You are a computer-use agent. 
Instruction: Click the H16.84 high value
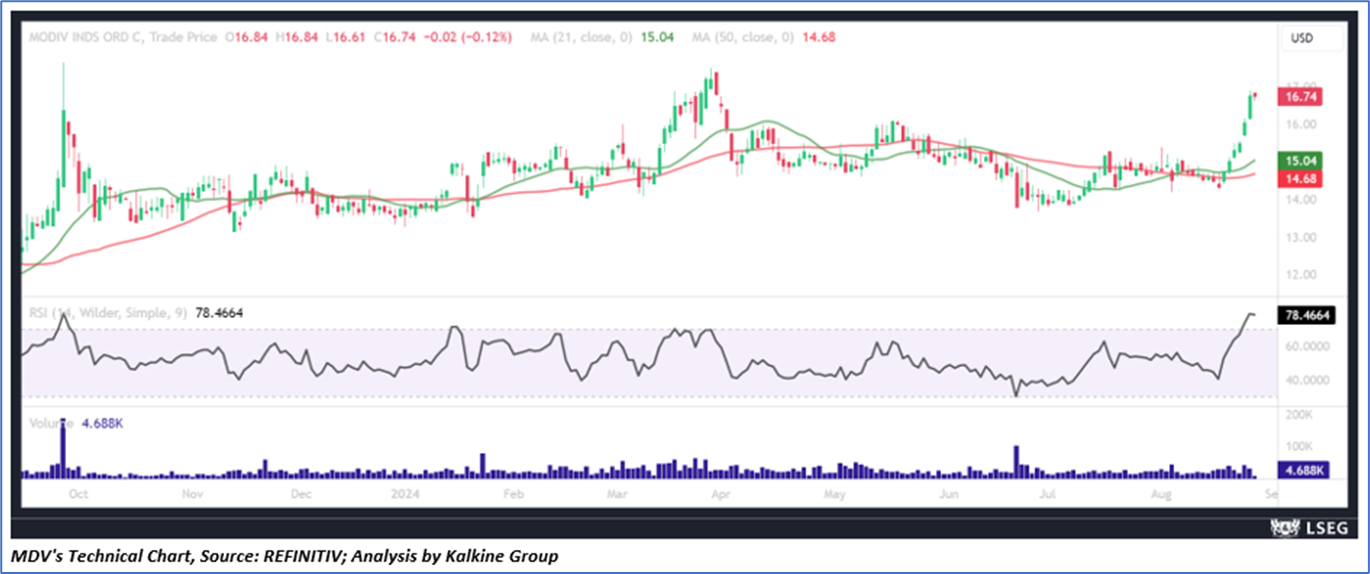click(298, 37)
